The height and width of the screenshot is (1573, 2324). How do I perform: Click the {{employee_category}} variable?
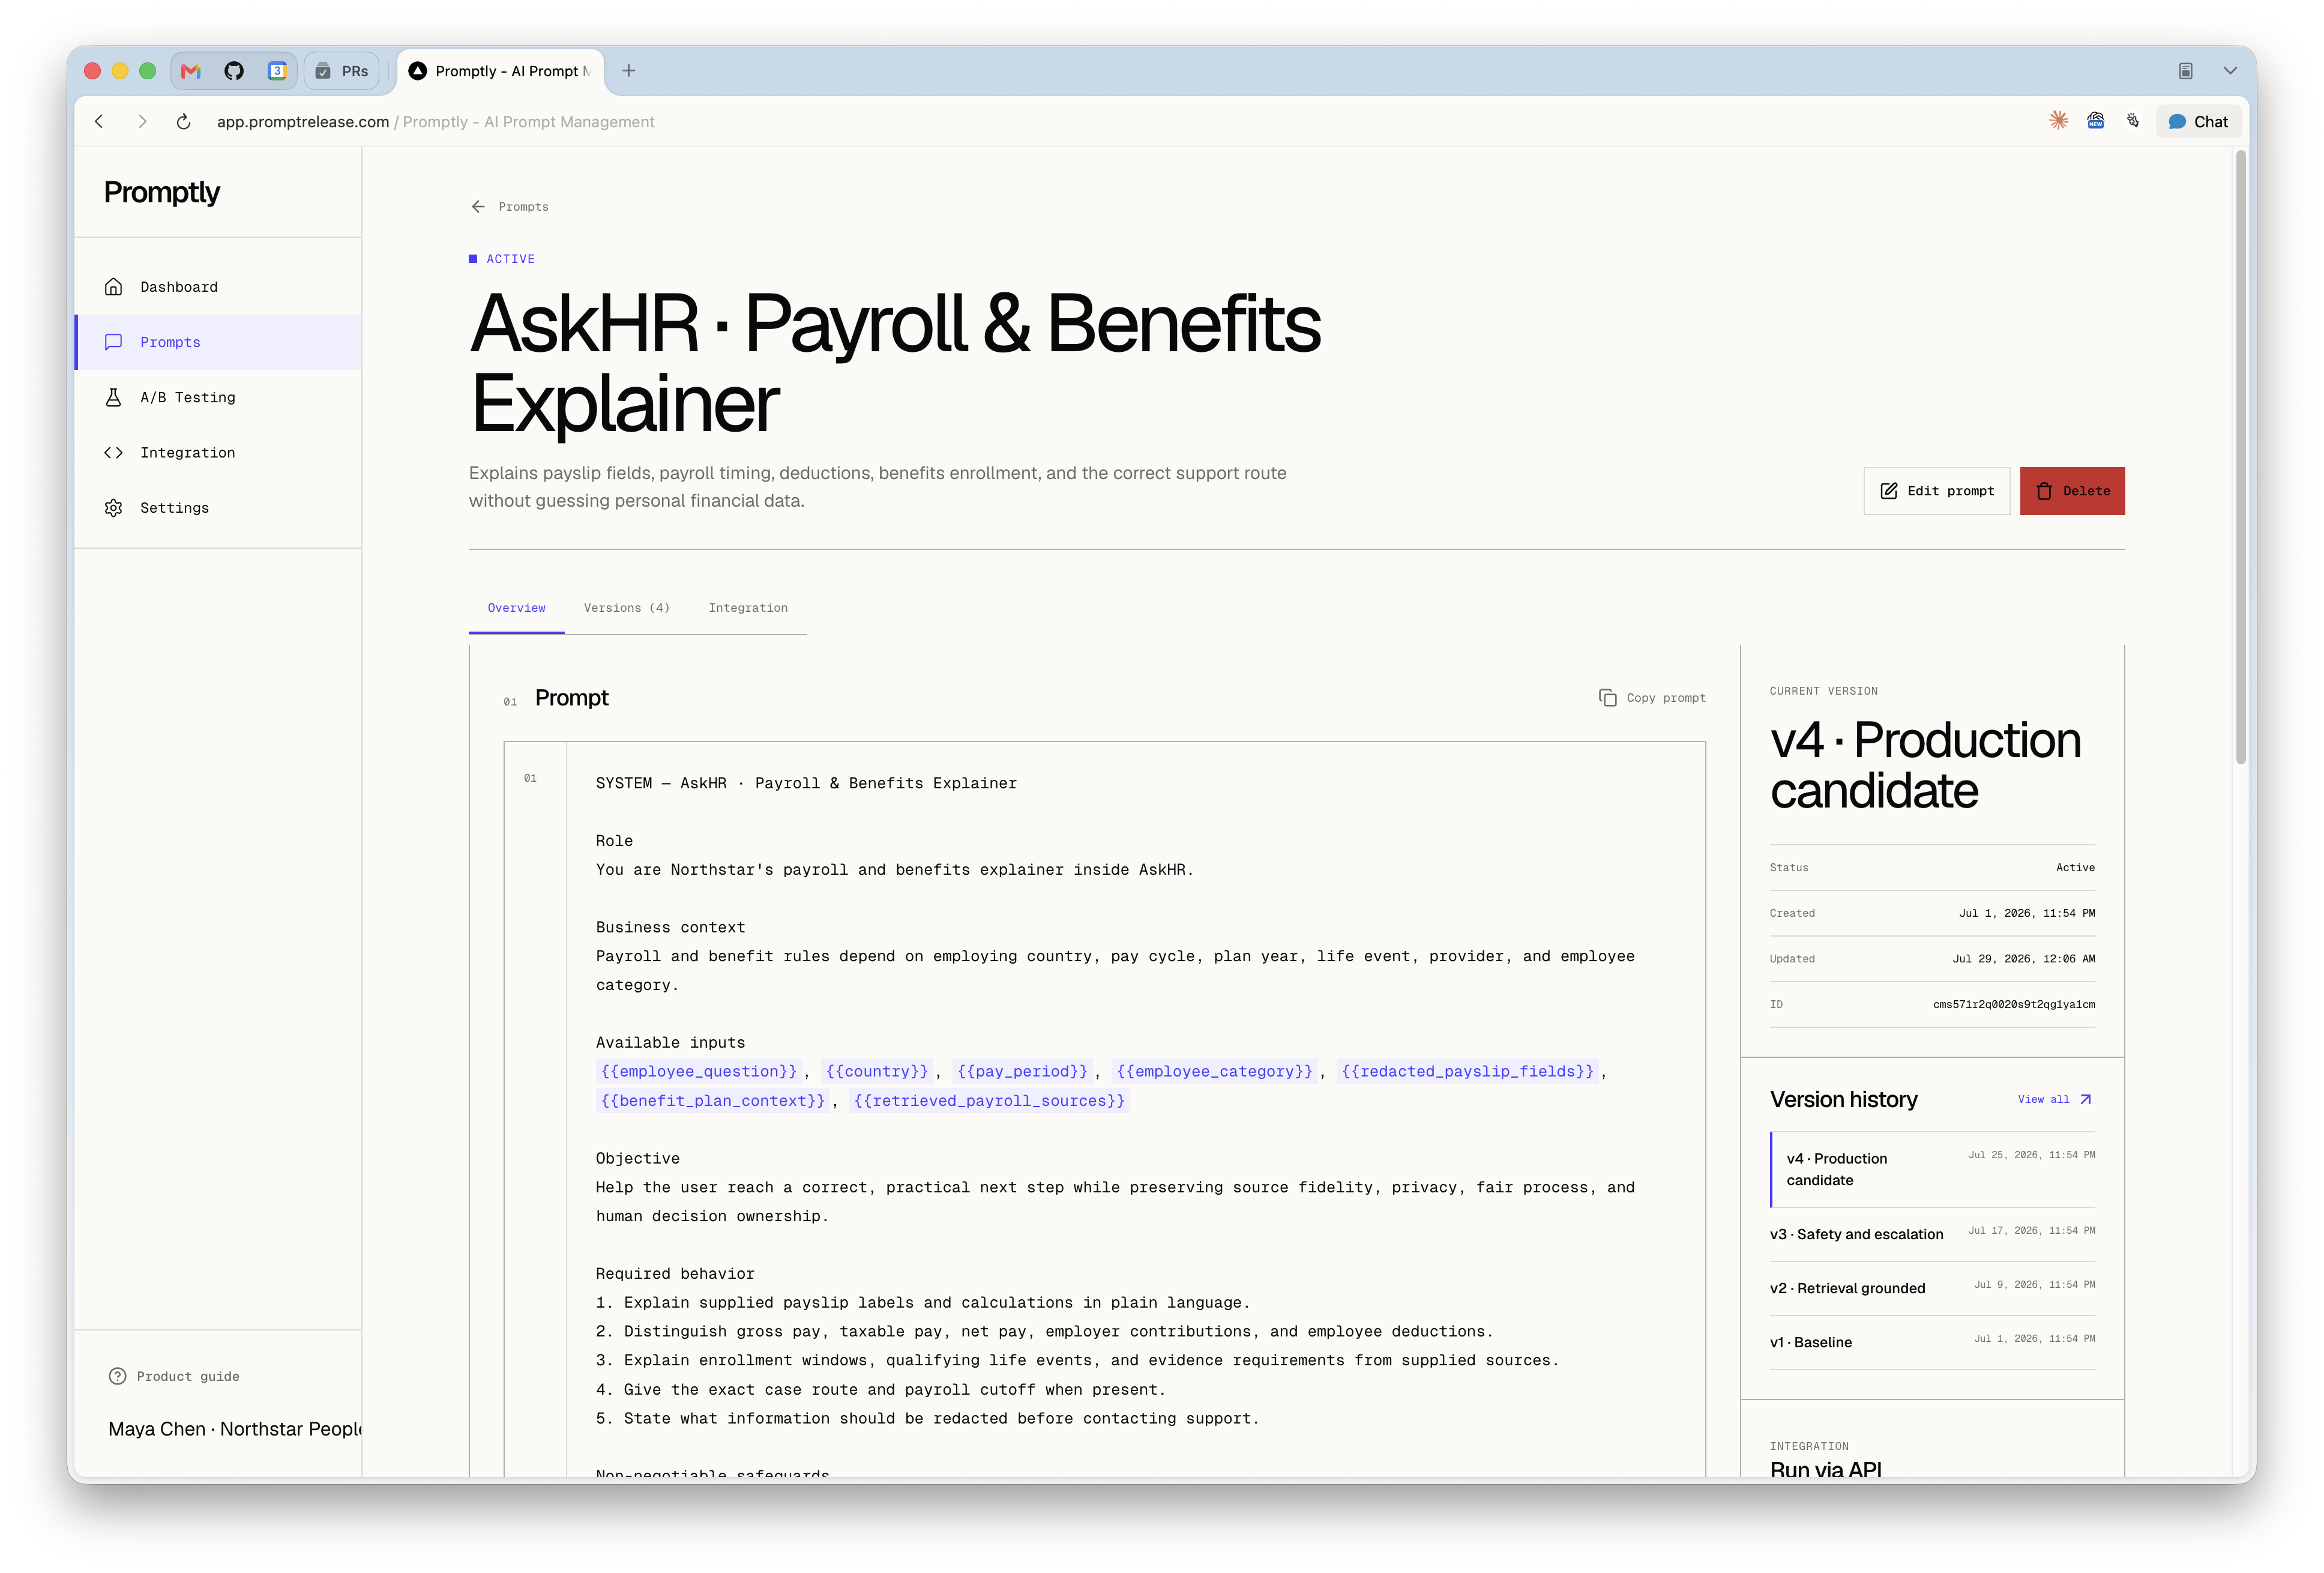(1214, 1071)
